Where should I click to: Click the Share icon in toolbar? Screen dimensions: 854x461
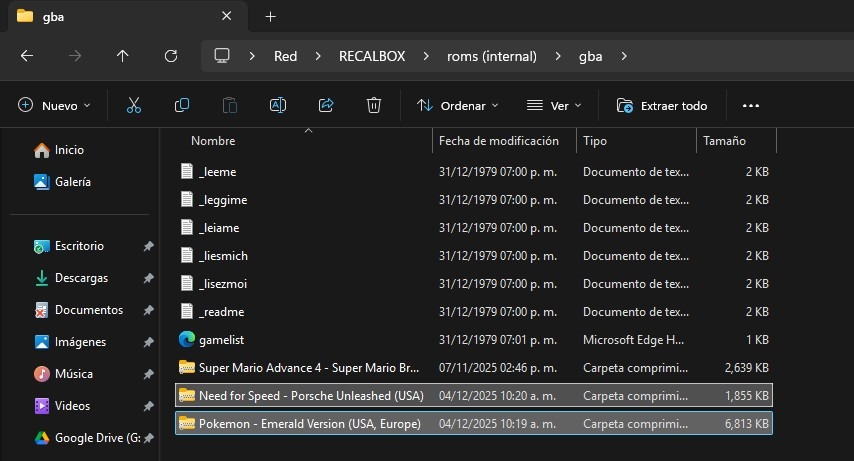325,105
